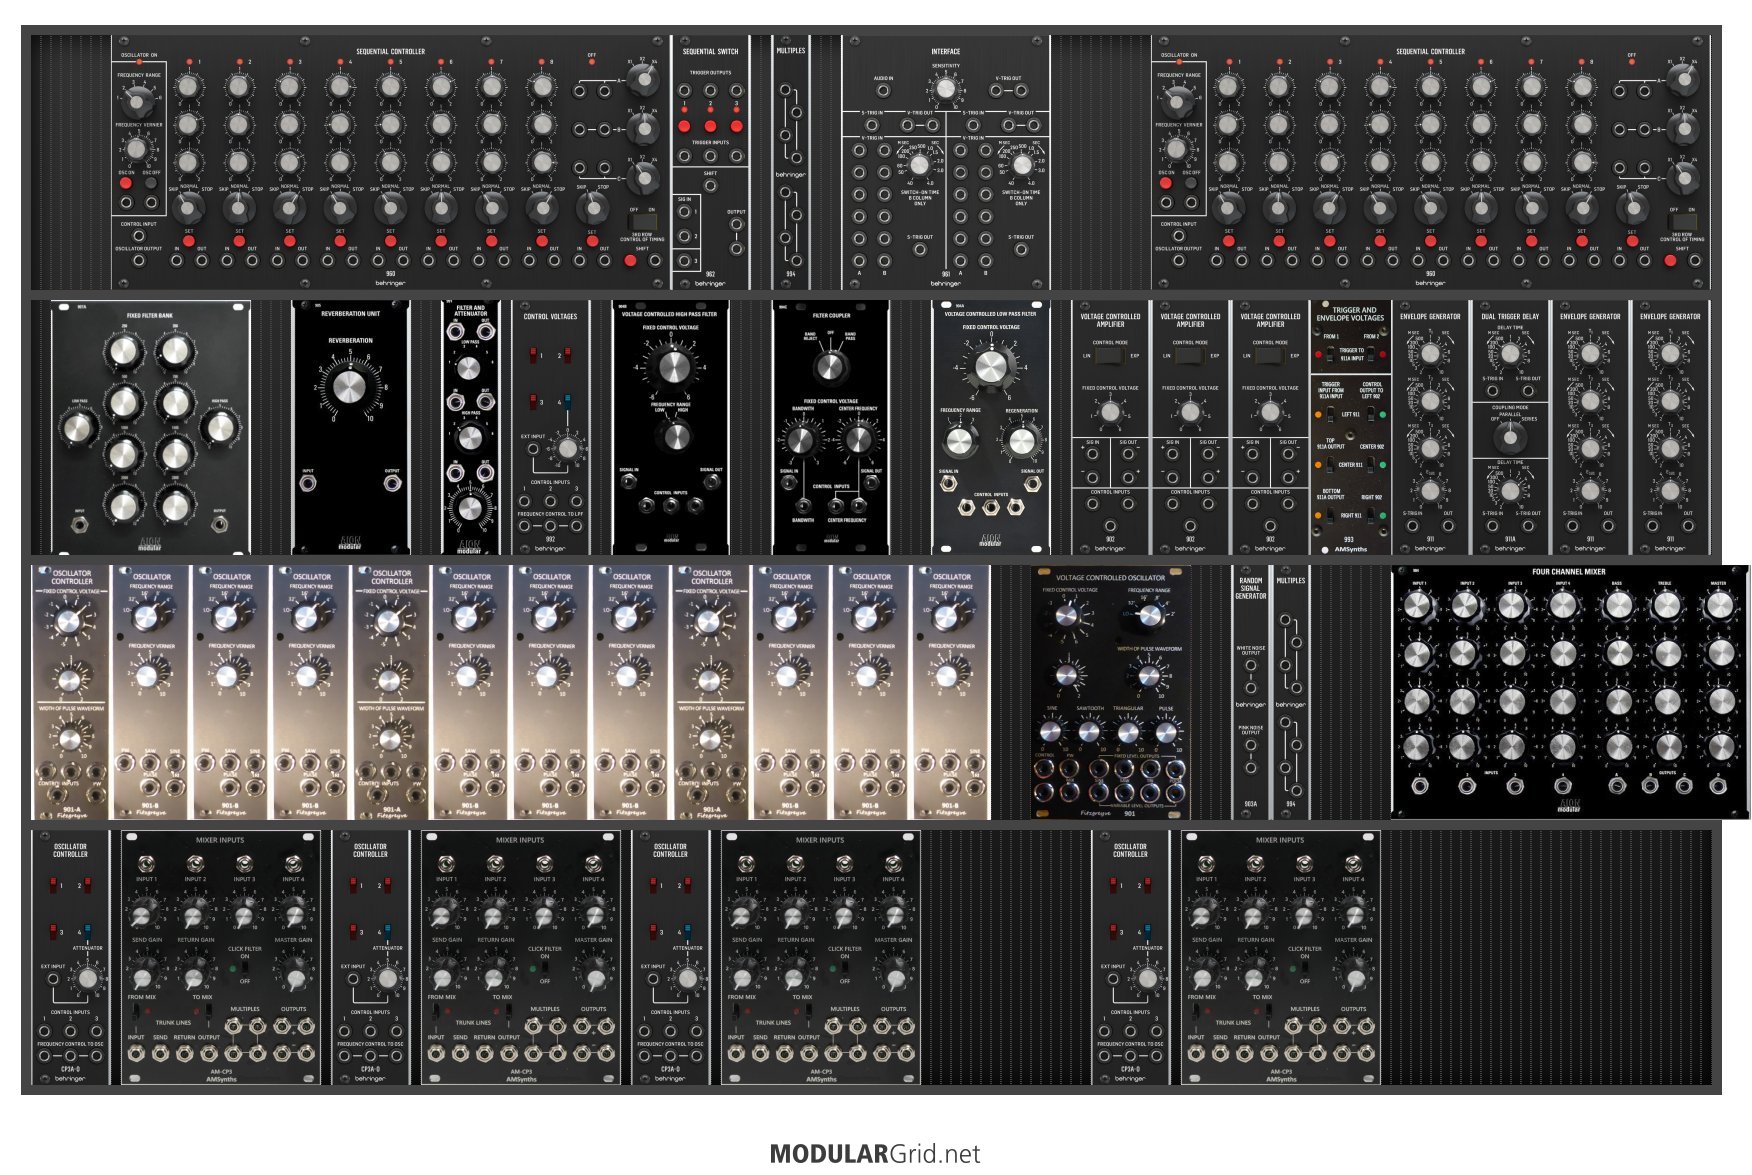Toggle 3rd Row Timing switch on right Sequential Controller
Screen dimensions: 1752x1175
[x=1681, y=221]
